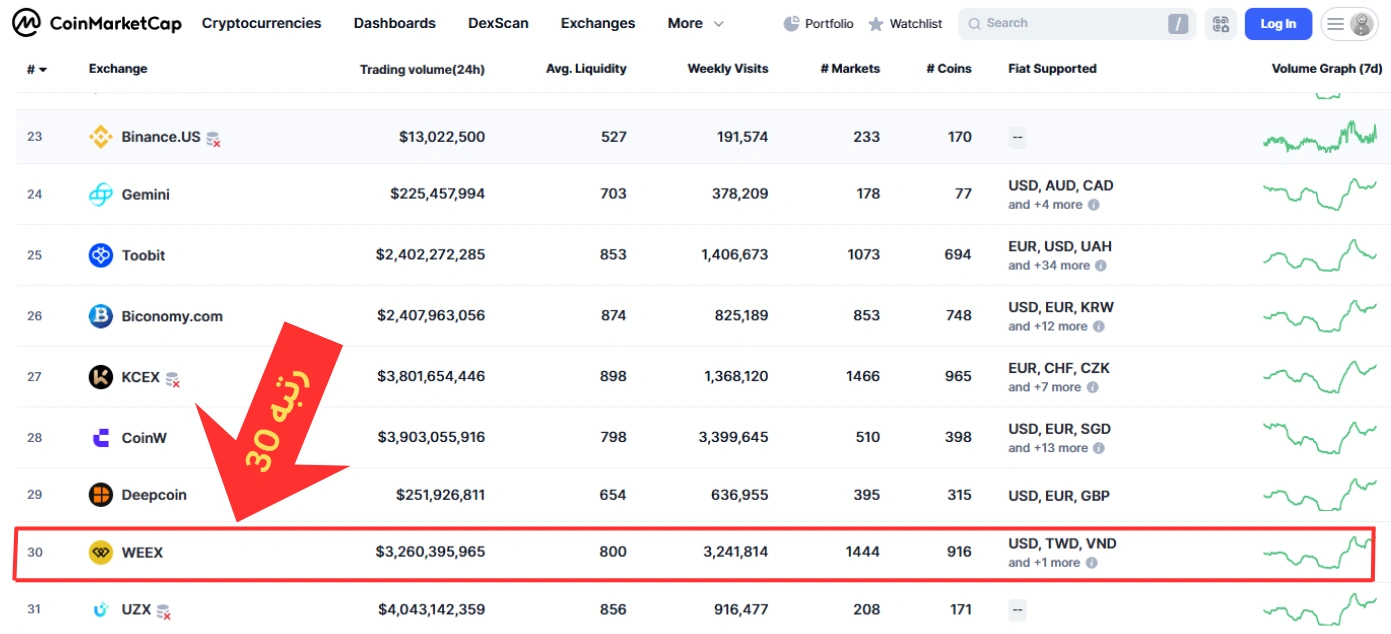Click the info icon in WEEX's fiat column
Viewport: 1391px width, 634px height.
coord(1091,563)
